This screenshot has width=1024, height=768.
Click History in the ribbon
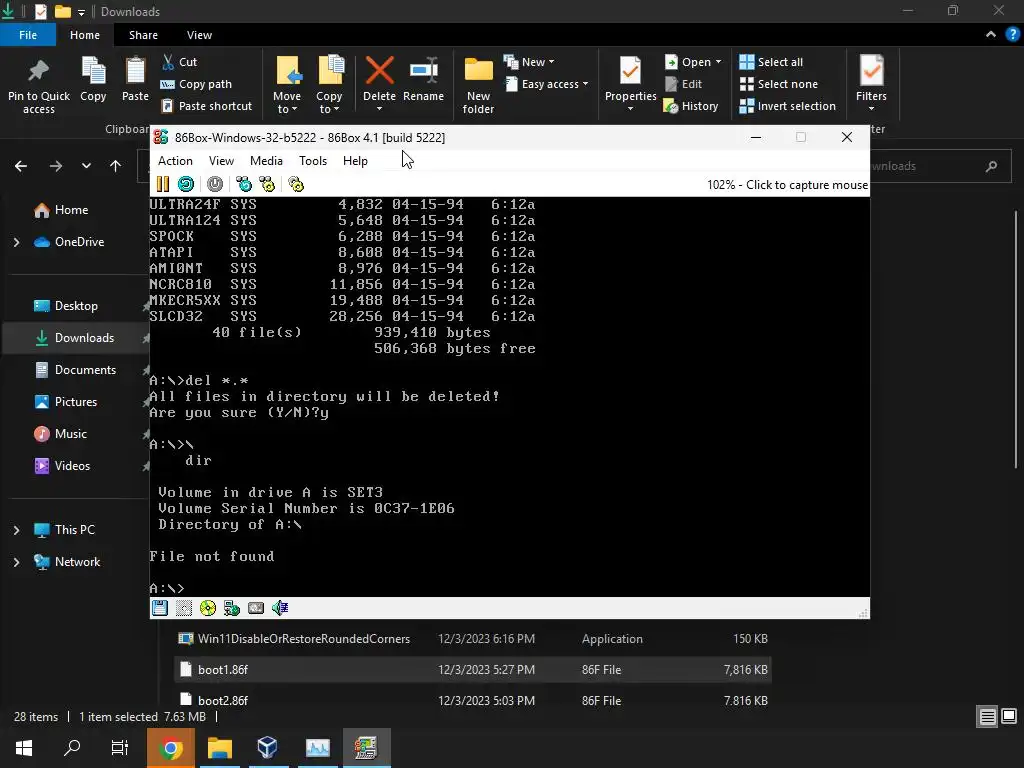(691, 106)
